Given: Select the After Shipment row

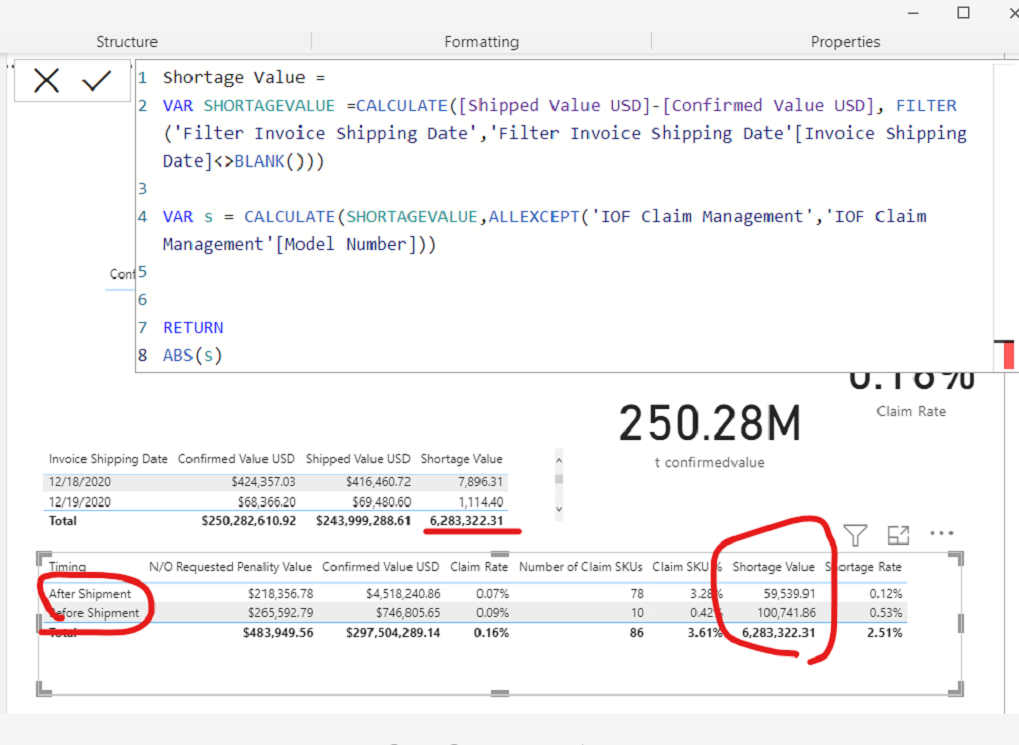Looking at the screenshot, I should point(90,594).
